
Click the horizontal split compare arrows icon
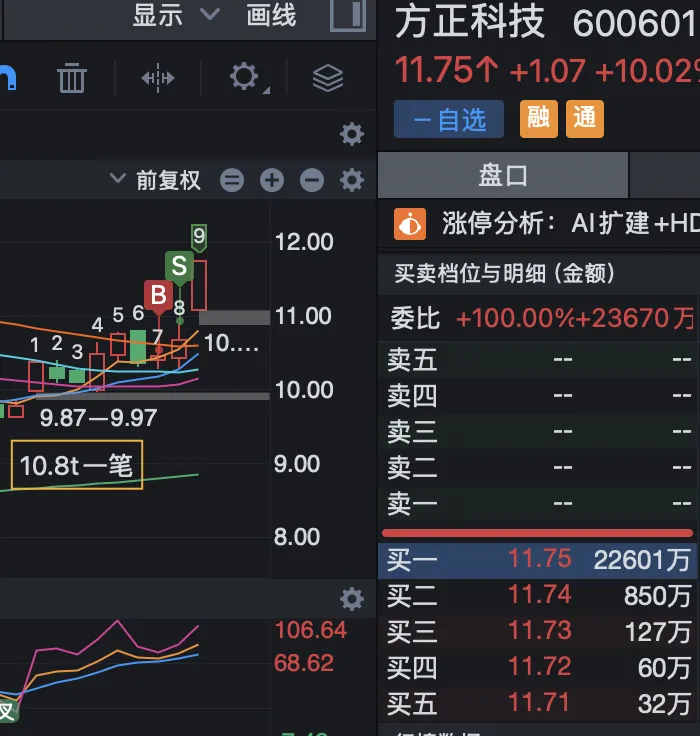pyautogui.click(x=158, y=77)
